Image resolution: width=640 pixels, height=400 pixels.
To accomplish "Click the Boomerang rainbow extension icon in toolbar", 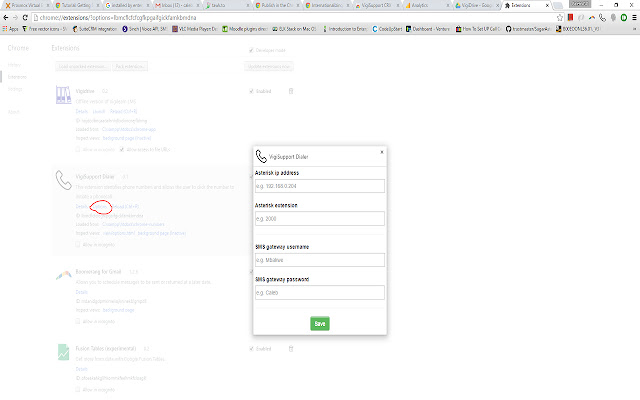I will click(592, 18).
